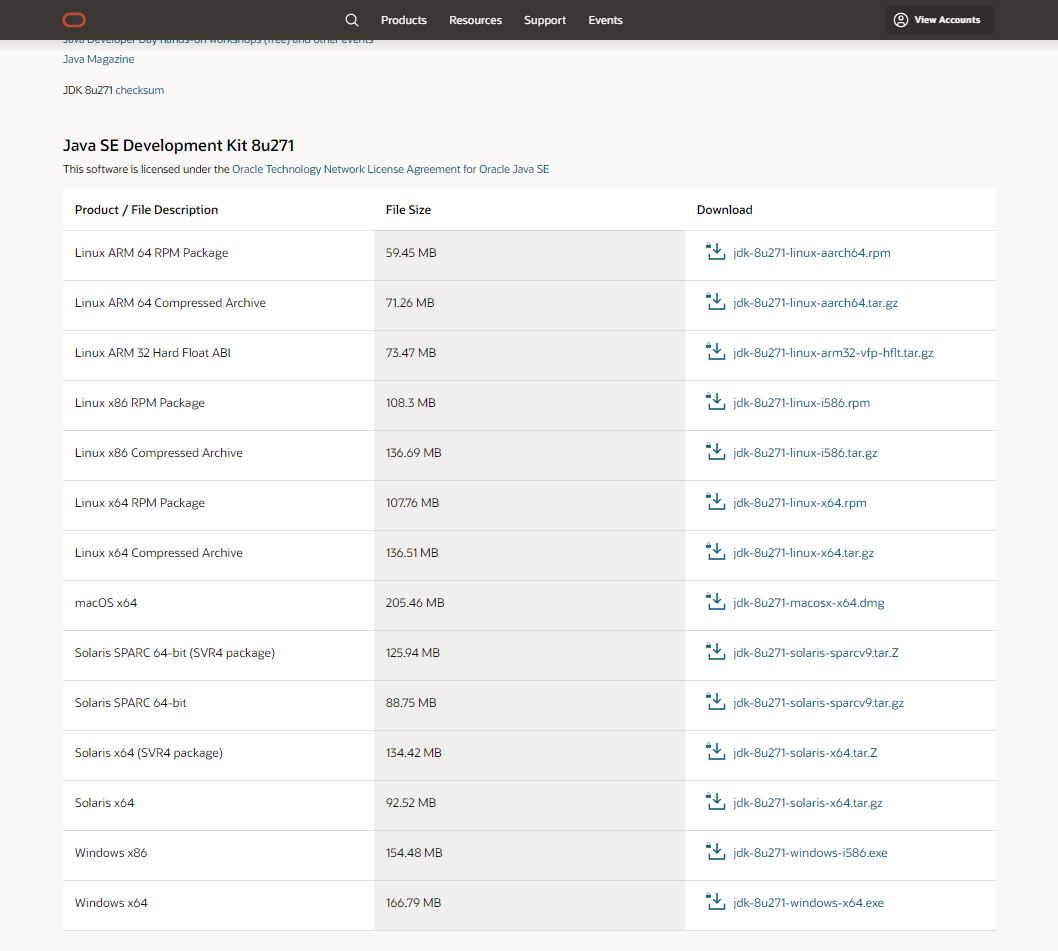This screenshot has width=1058, height=951.
Task: Open the Resources menu
Action: tap(476, 20)
